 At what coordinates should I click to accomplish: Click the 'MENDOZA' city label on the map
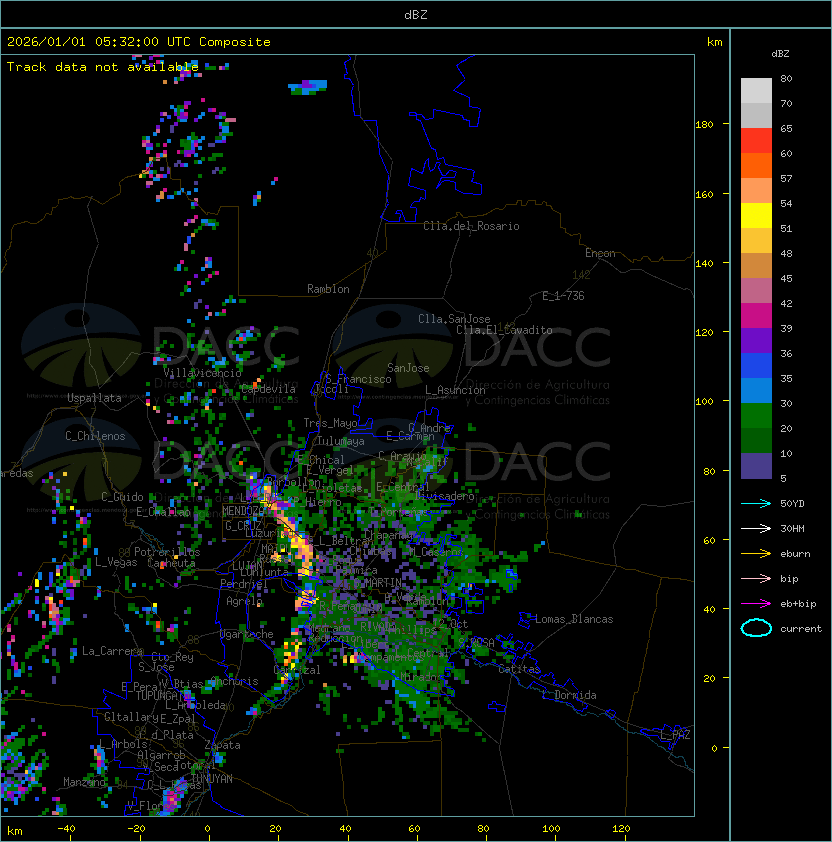[244, 510]
